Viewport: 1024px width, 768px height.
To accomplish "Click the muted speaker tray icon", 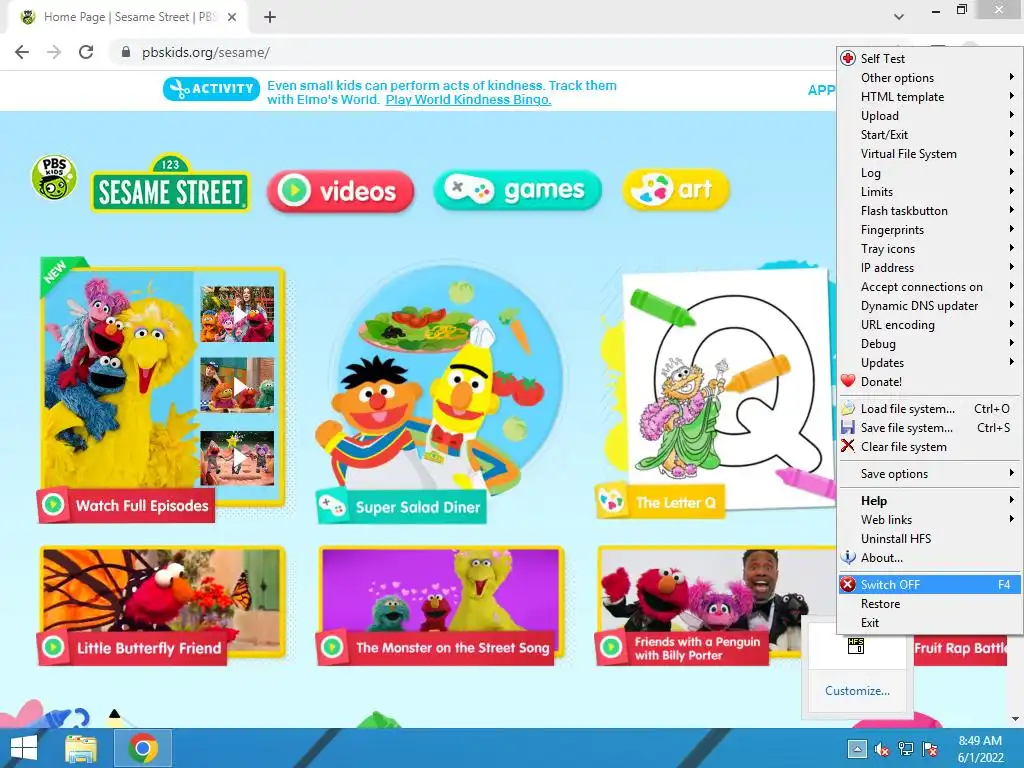I will [882, 749].
